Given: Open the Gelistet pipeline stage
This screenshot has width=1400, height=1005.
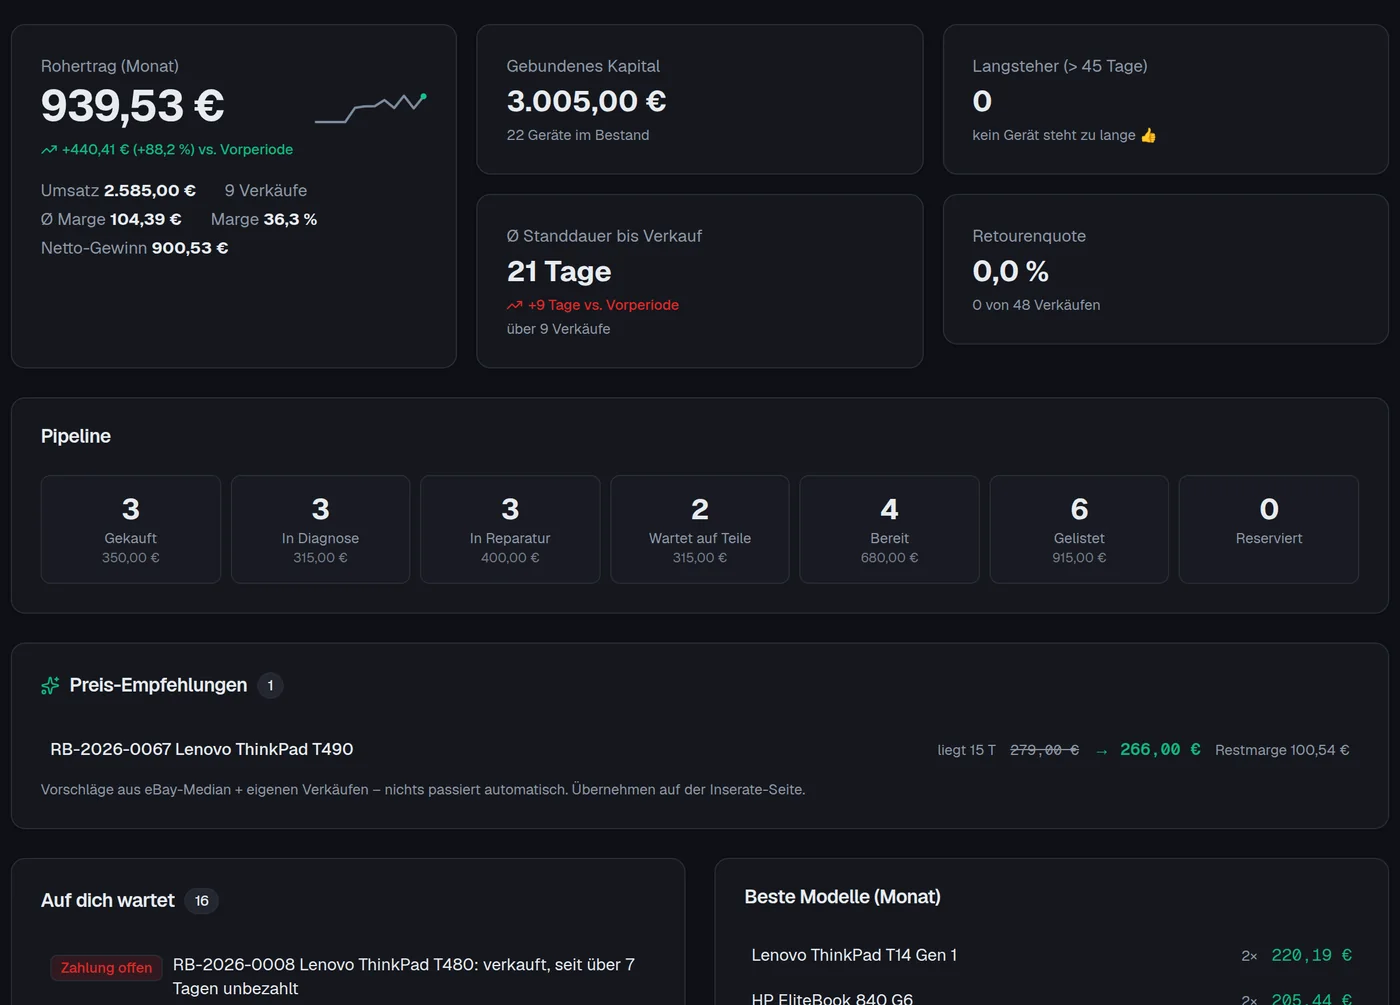Looking at the screenshot, I should (1079, 529).
